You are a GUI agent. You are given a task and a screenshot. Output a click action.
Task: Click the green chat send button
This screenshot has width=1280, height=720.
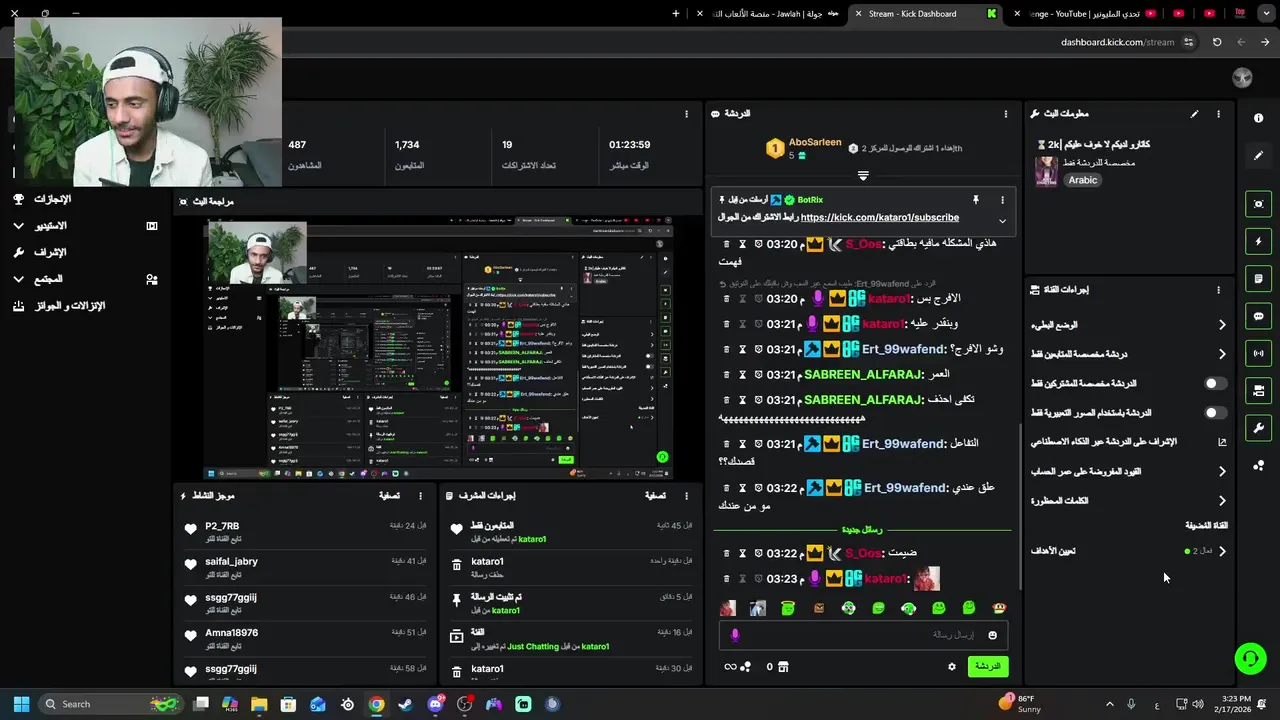tap(988, 667)
